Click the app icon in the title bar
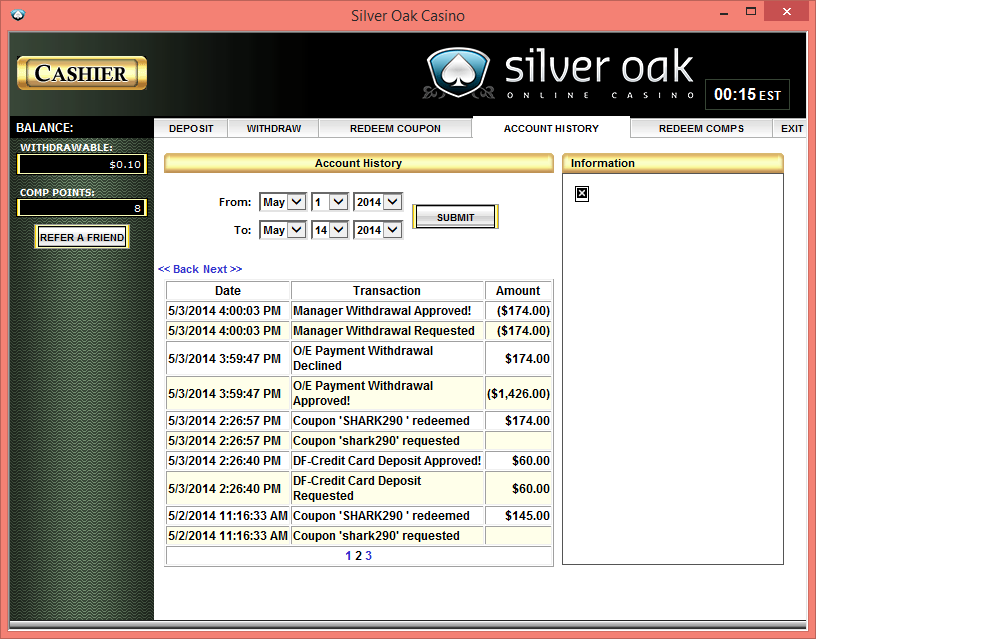Image resolution: width=1008 pixels, height=639 pixels. point(18,15)
